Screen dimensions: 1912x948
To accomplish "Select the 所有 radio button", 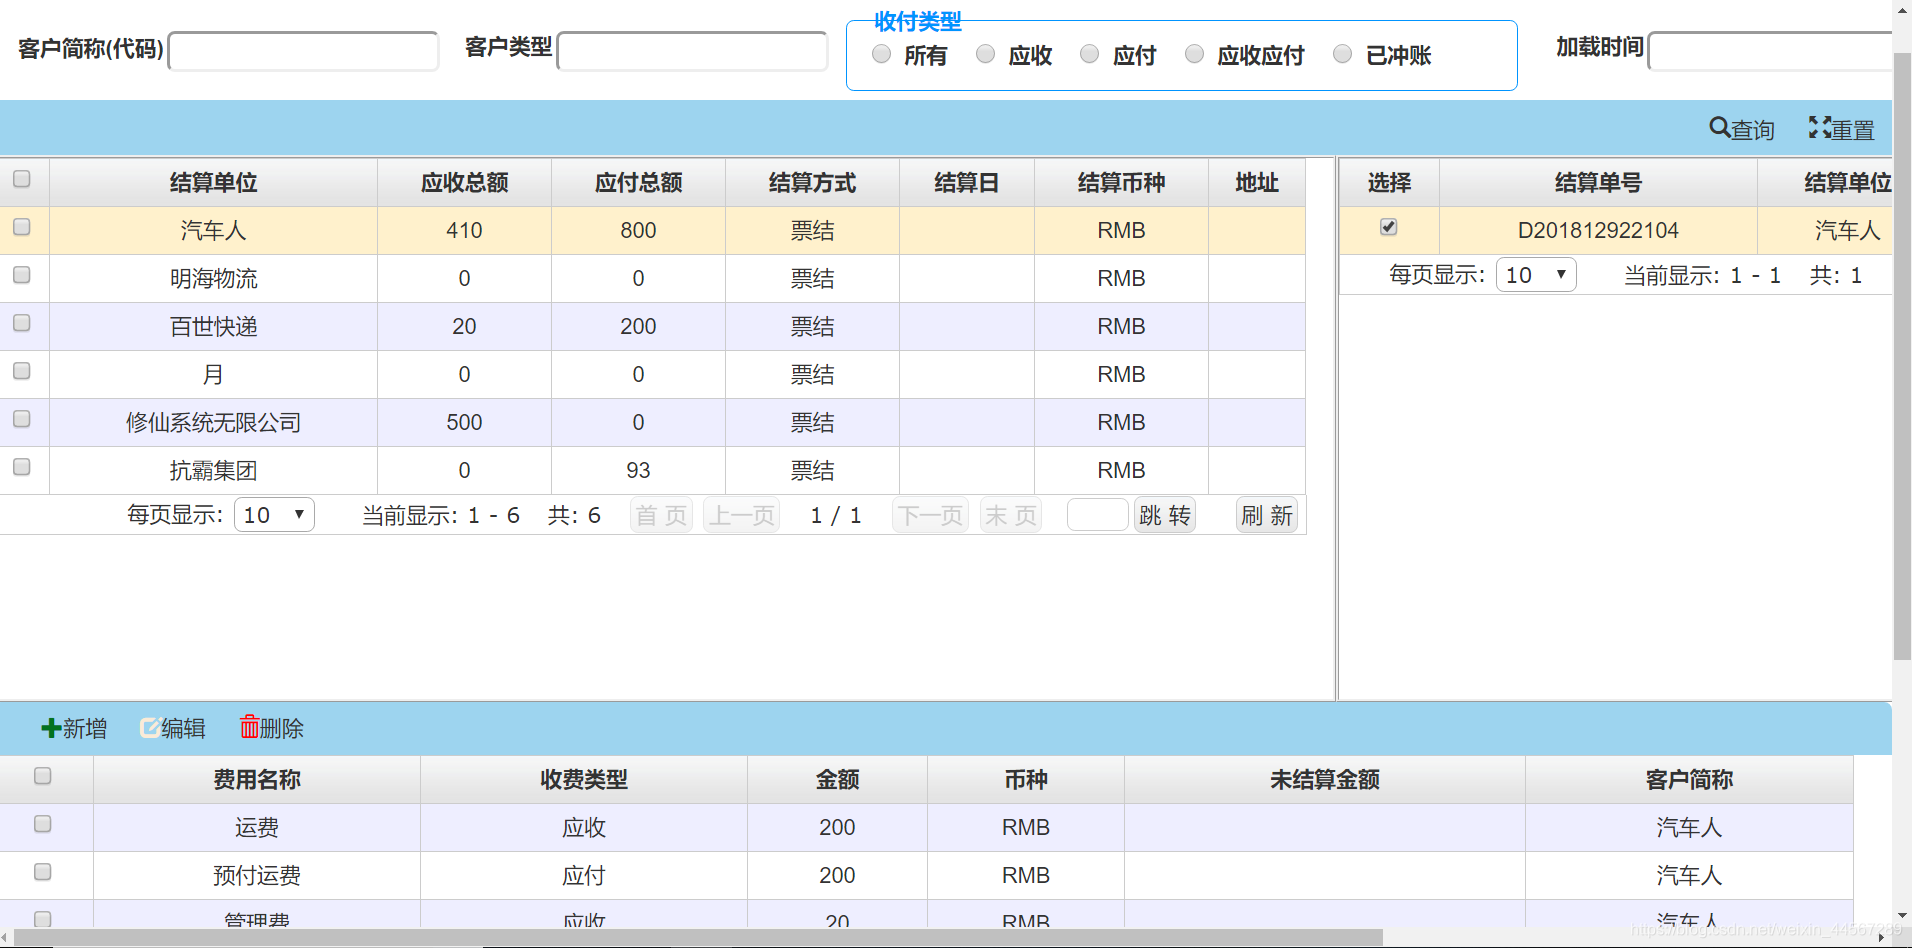I will point(881,54).
